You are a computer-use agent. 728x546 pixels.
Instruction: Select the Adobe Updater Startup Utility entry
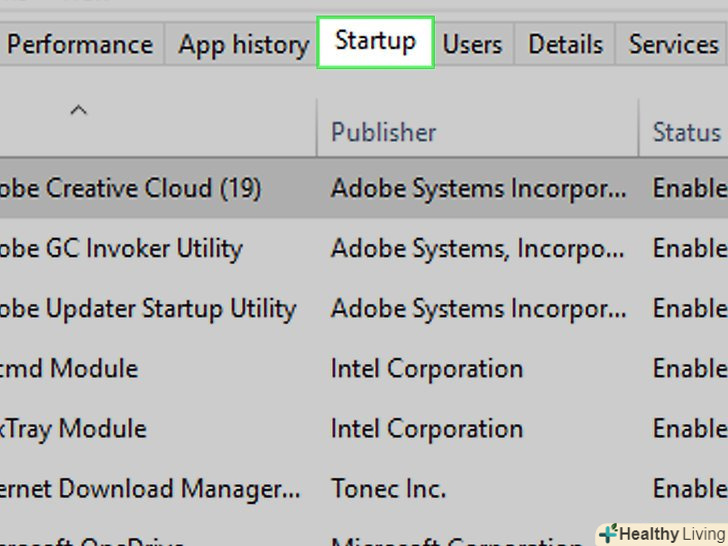(148, 308)
